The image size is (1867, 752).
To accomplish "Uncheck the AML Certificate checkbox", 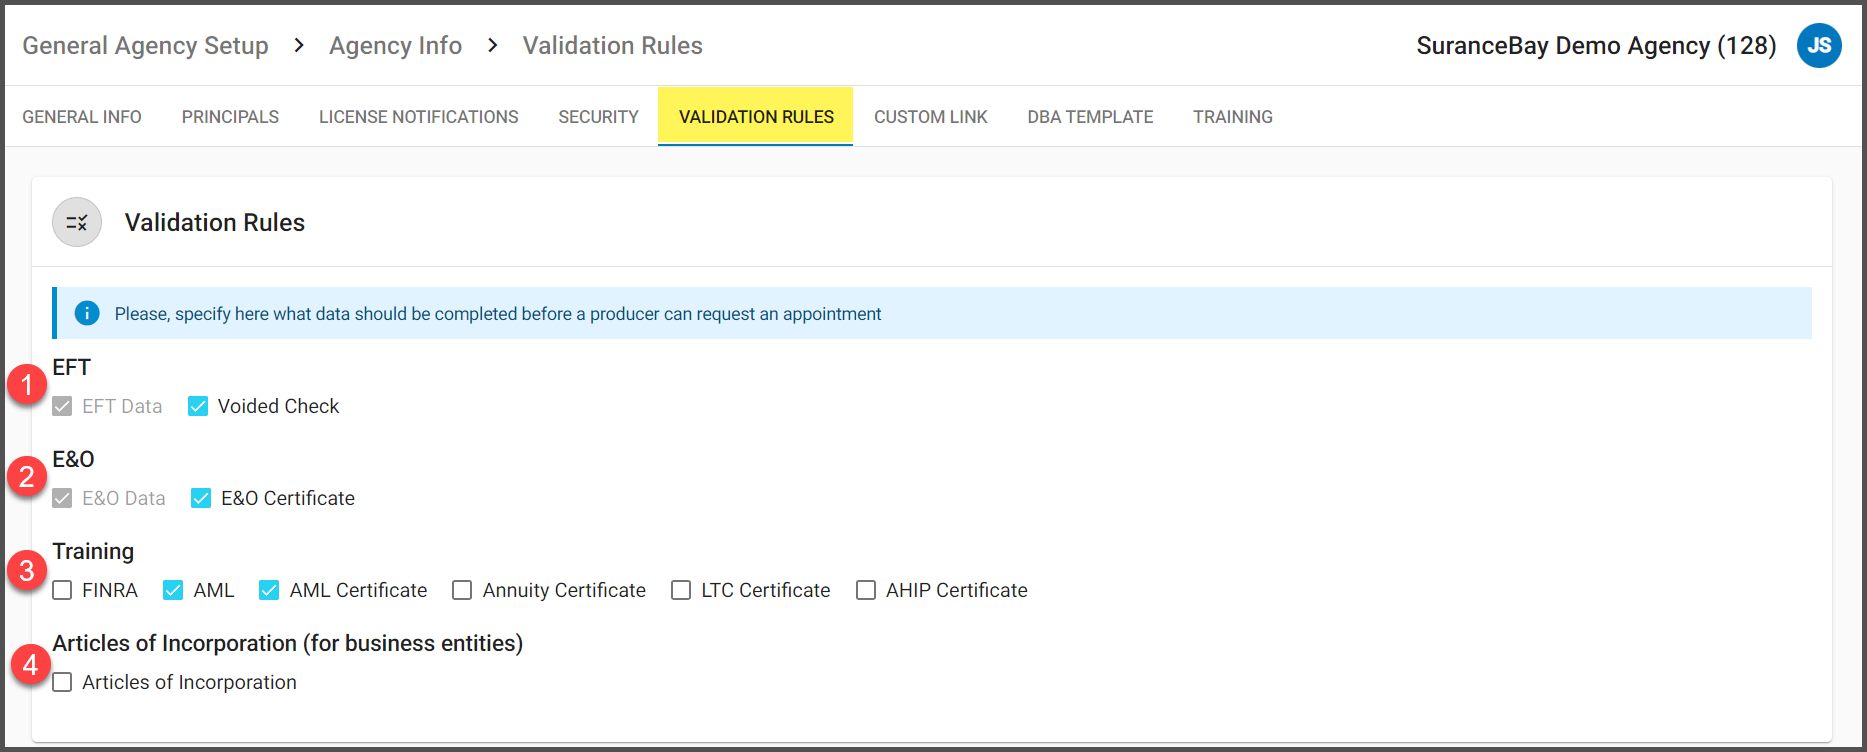I will [269, 590].
